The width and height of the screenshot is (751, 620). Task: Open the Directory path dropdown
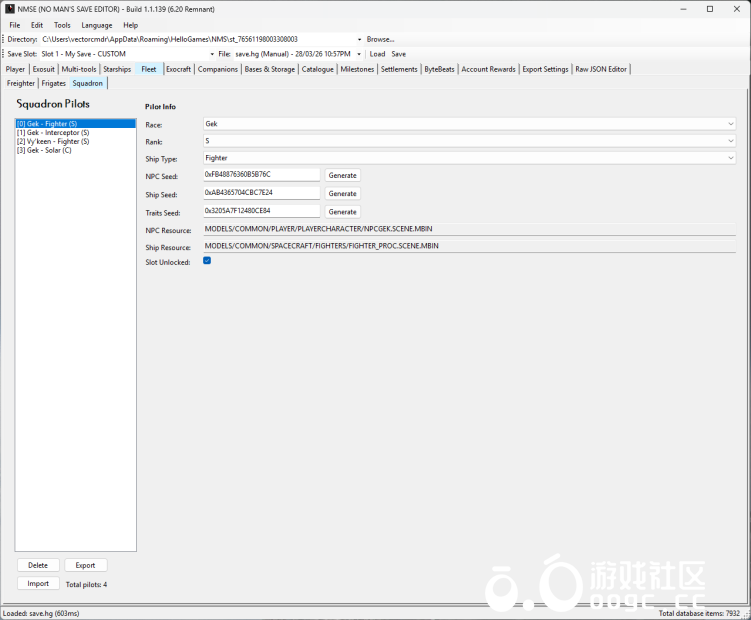pyautogui.click(x=359, y=39)
